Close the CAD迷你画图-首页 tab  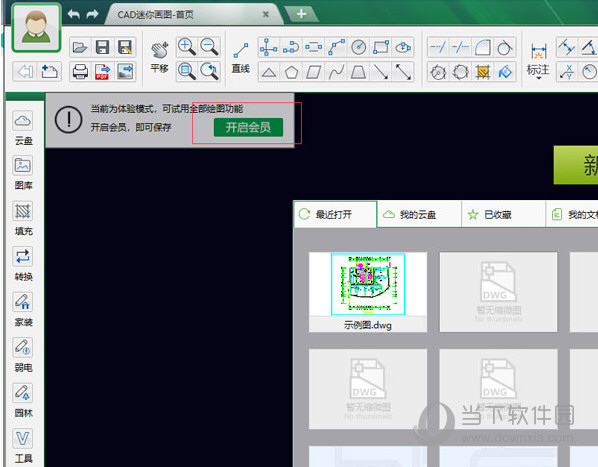(x=266, y=14)
